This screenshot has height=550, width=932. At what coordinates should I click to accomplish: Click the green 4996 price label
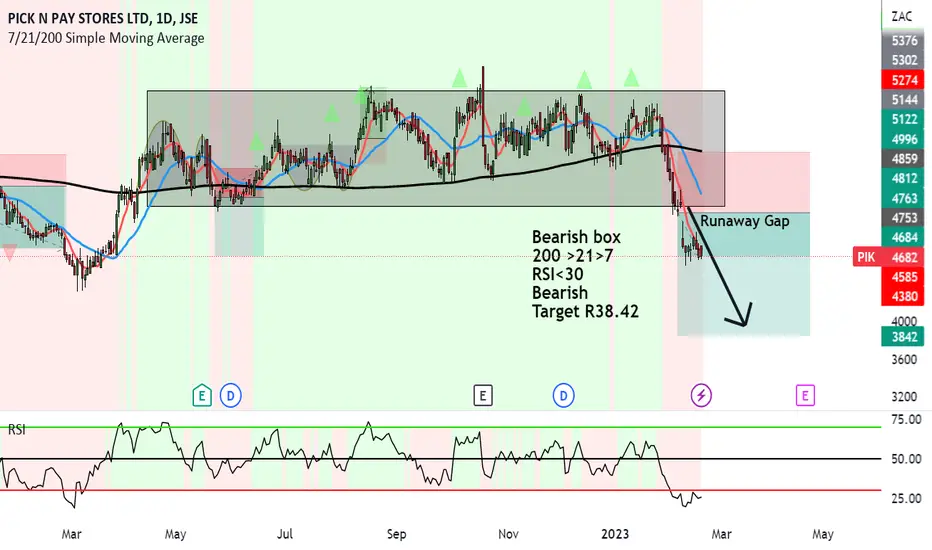904,139
